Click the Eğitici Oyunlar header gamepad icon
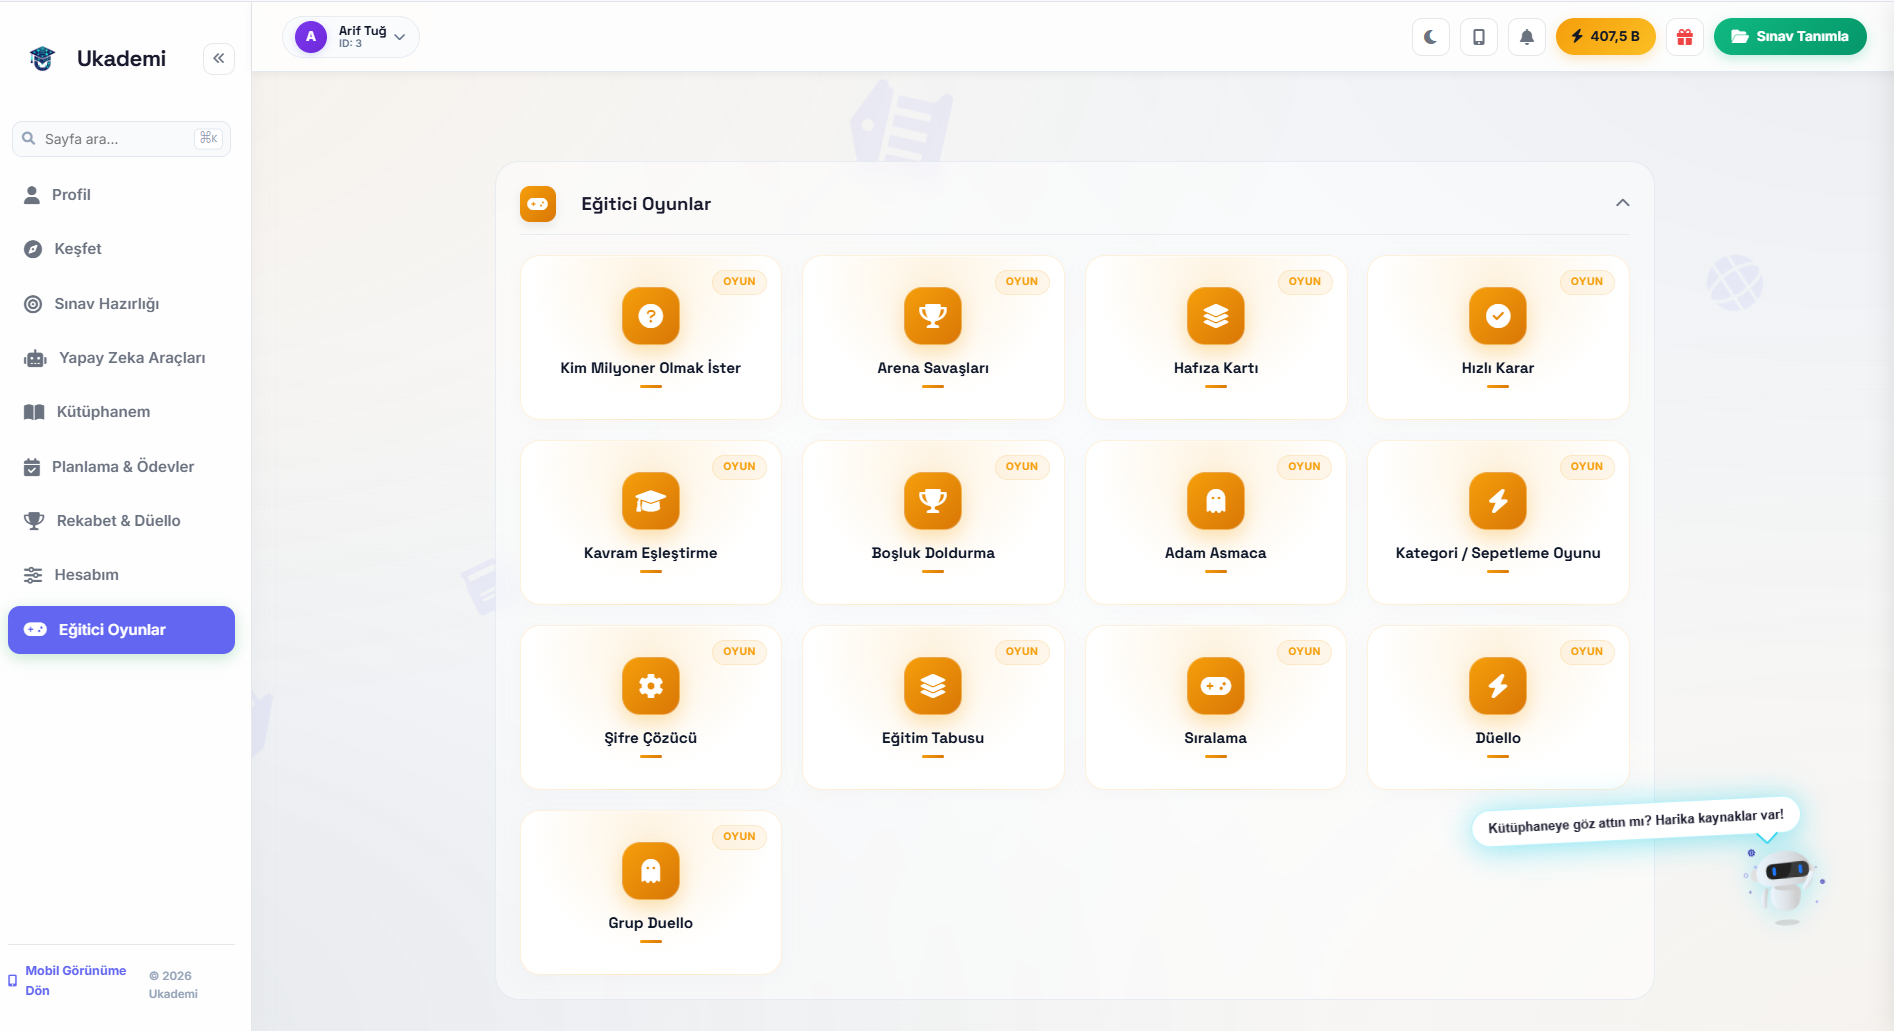 (538, 204)
